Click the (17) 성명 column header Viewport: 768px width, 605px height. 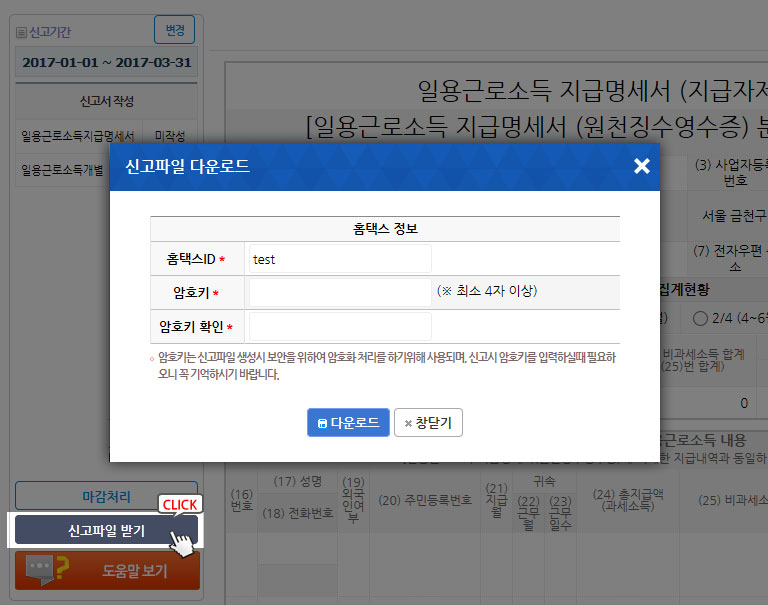297,482
